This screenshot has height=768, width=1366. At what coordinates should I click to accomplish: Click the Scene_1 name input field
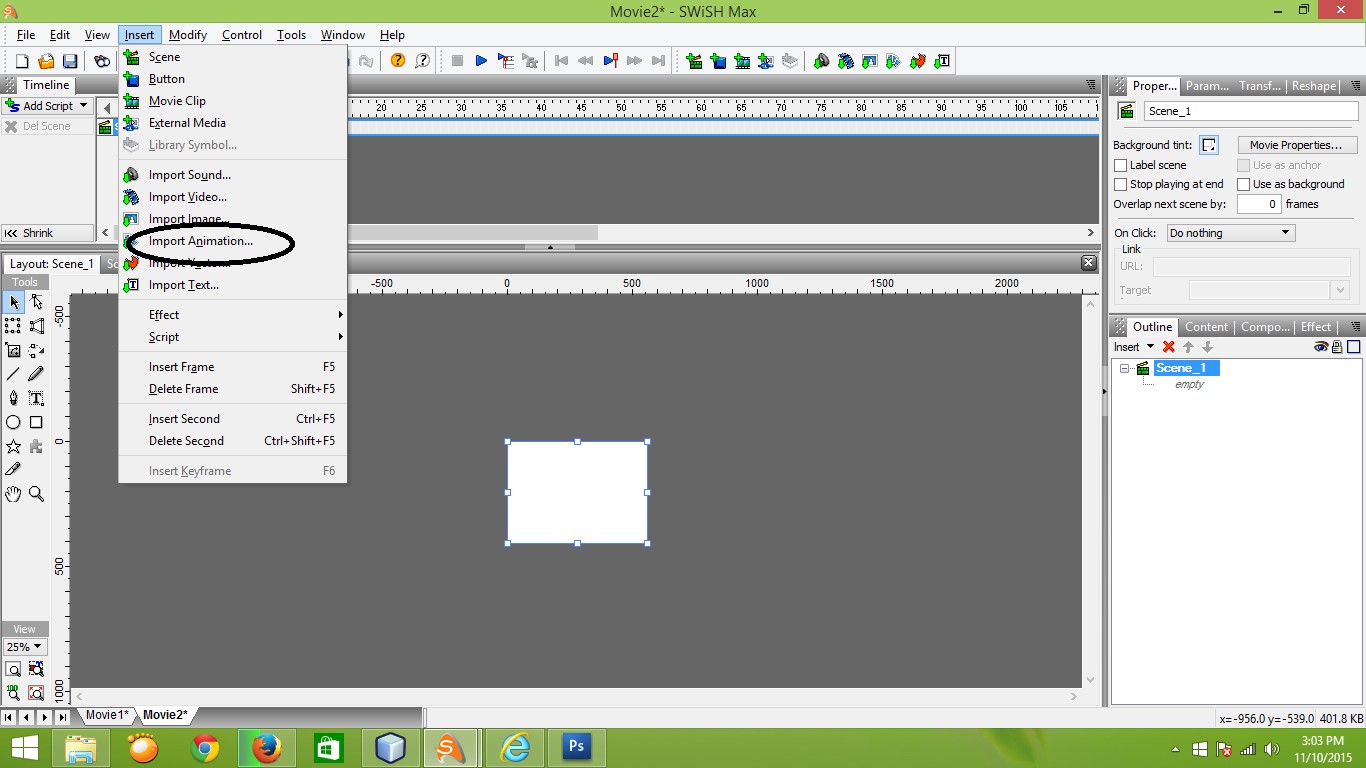(x=1251, y=111)
